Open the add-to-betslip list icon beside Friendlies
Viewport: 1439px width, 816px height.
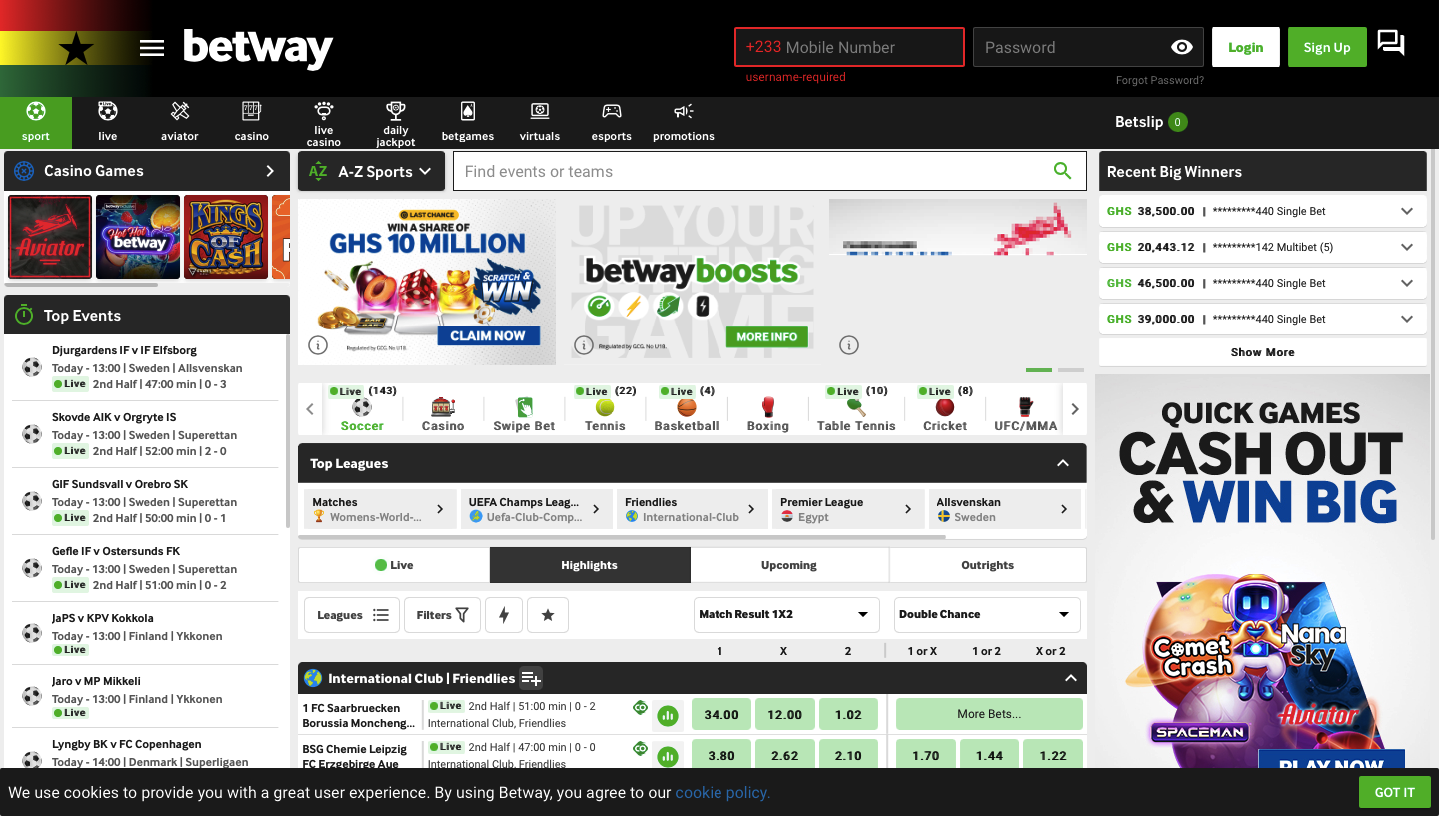point(531,678)
